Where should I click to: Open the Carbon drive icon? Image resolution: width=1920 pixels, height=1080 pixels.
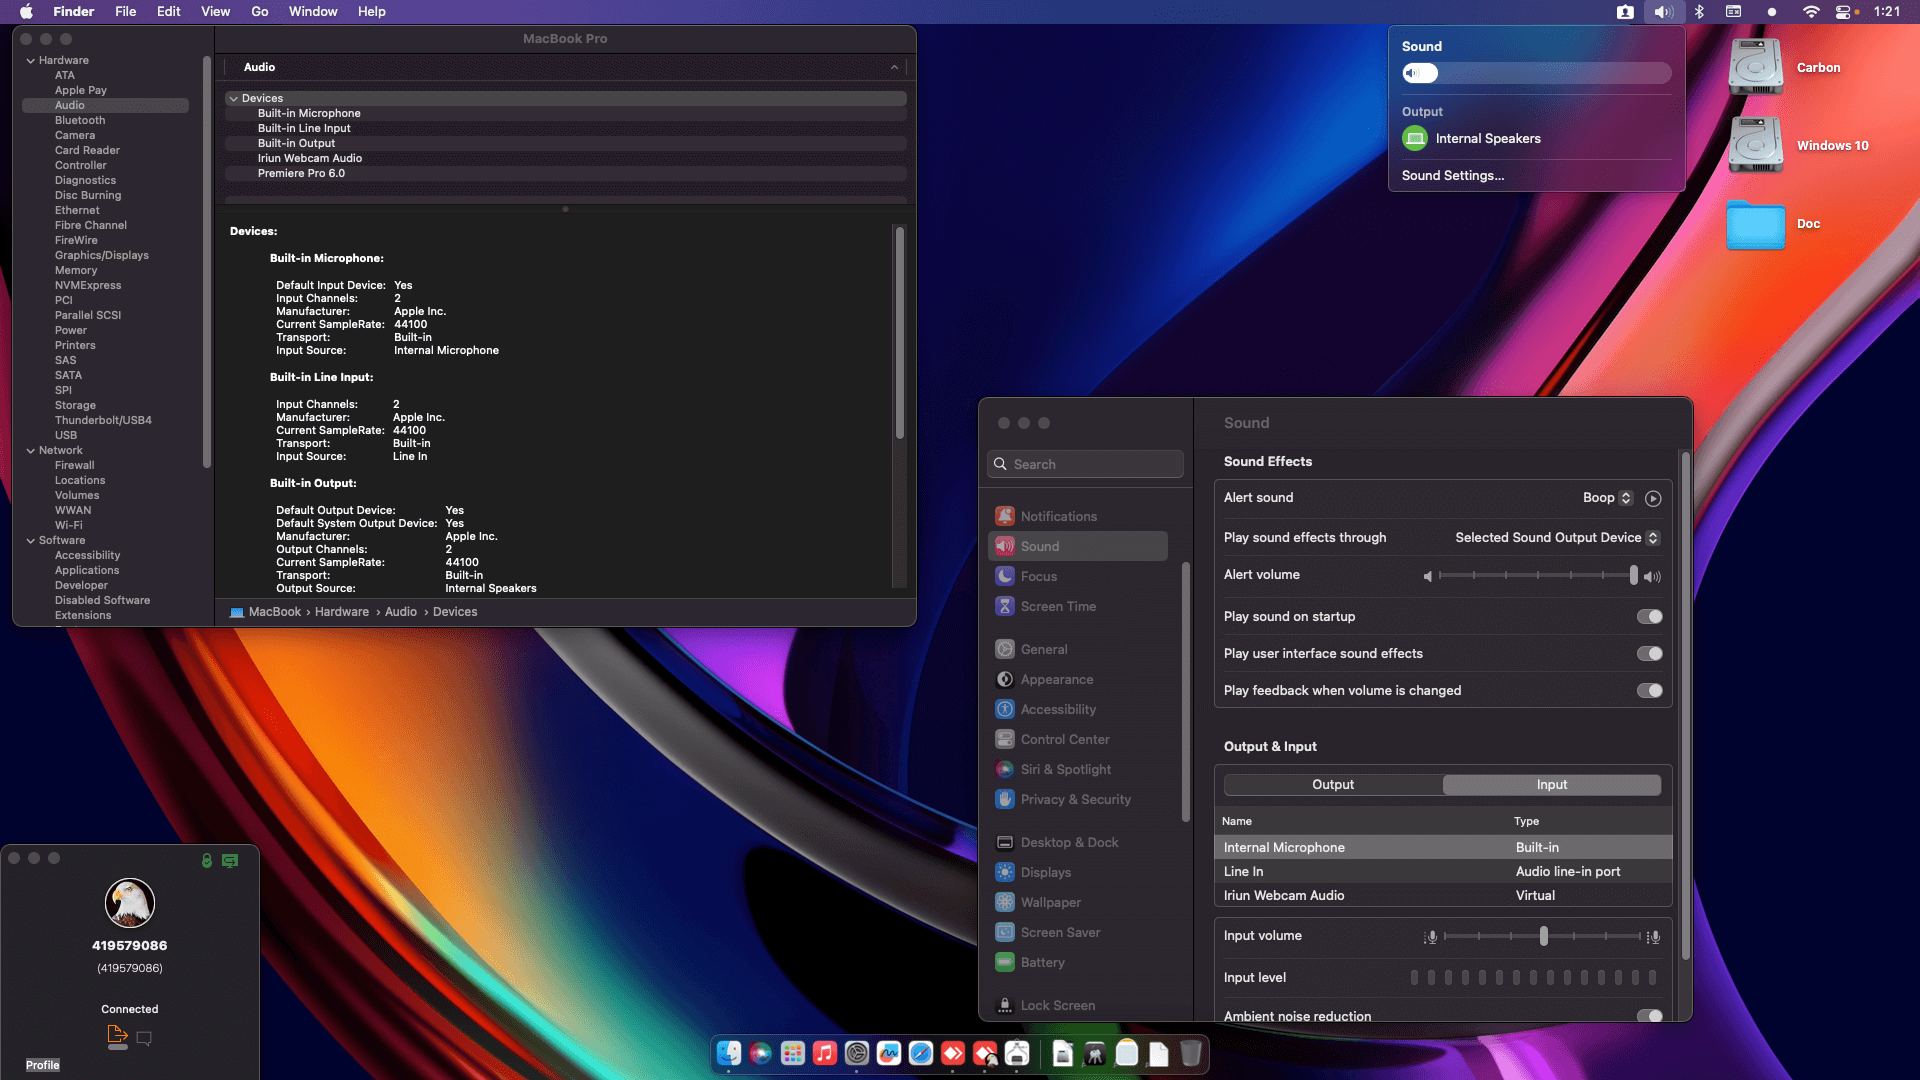[x=1756, y=67]
